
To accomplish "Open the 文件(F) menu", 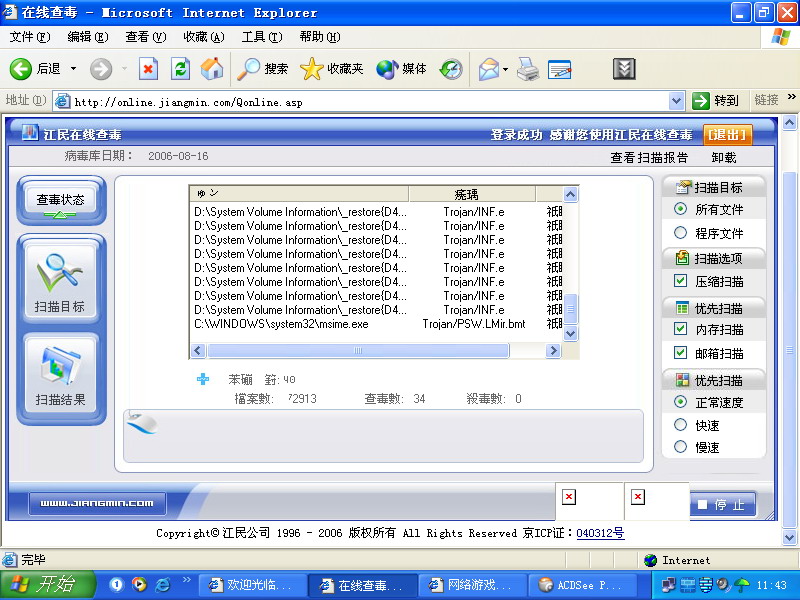I will (x=30, y=37).
